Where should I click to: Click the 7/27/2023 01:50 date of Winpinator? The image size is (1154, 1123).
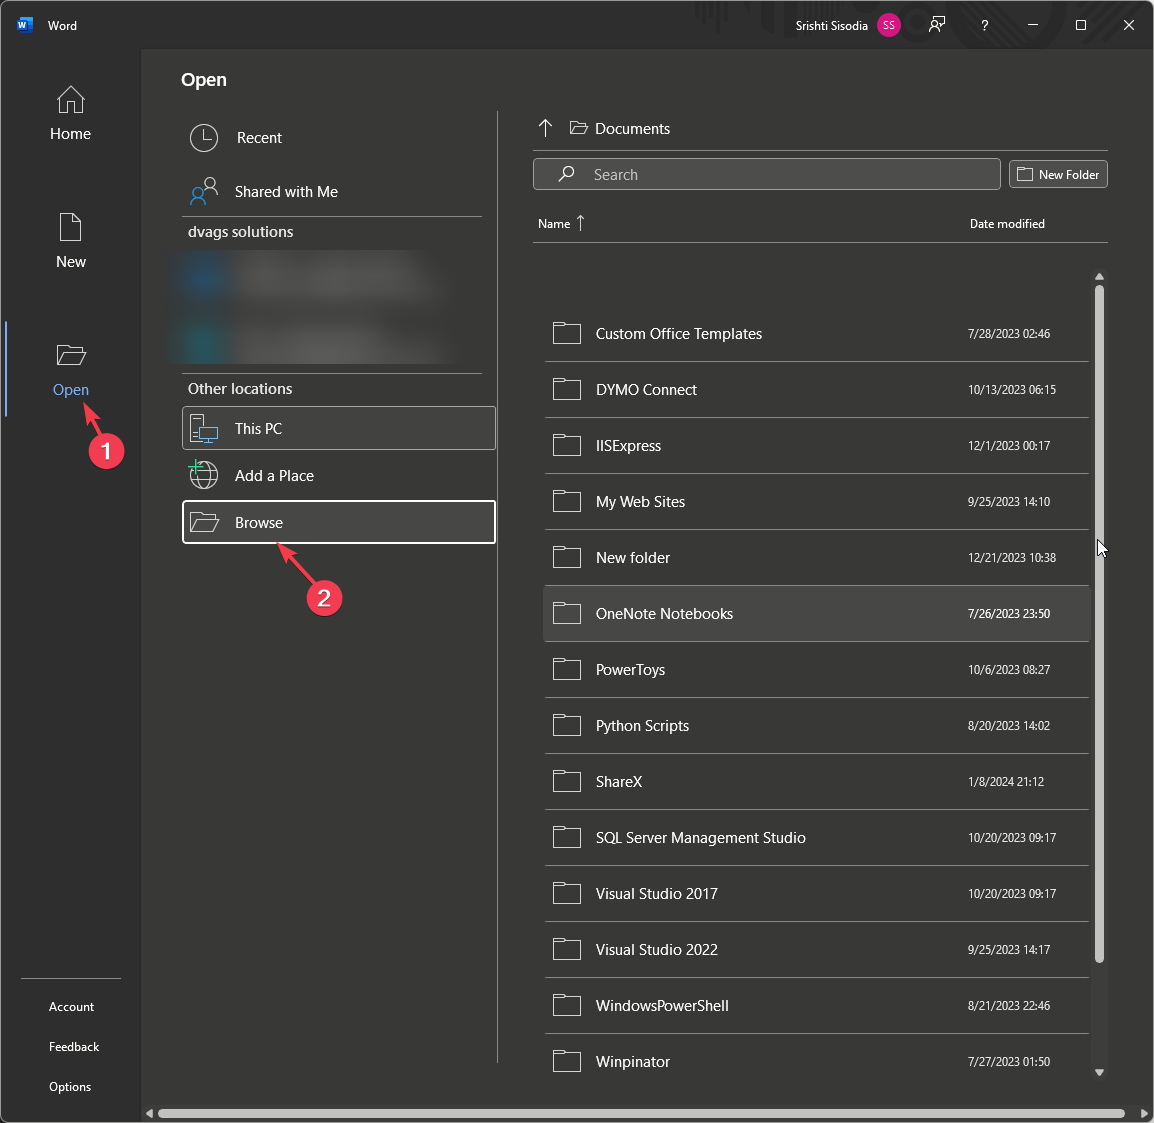(1008, 1061)
